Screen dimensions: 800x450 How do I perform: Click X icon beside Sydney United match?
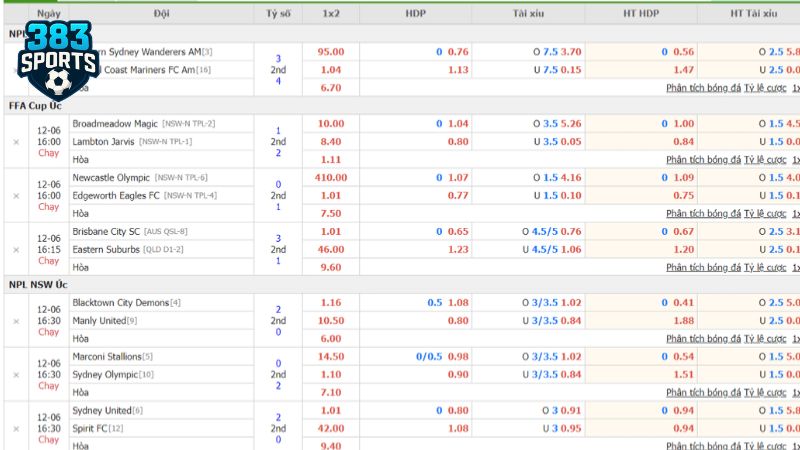point(15,428)
